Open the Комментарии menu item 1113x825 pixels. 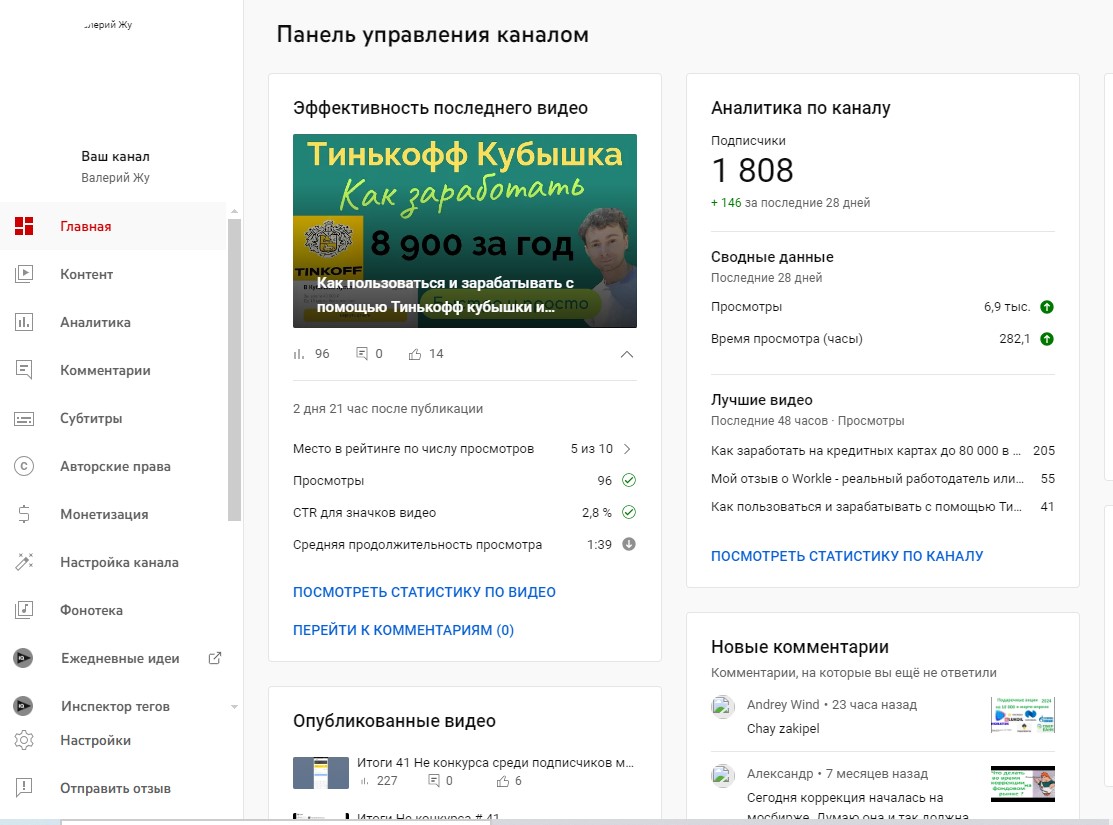[x=114, y=370]
